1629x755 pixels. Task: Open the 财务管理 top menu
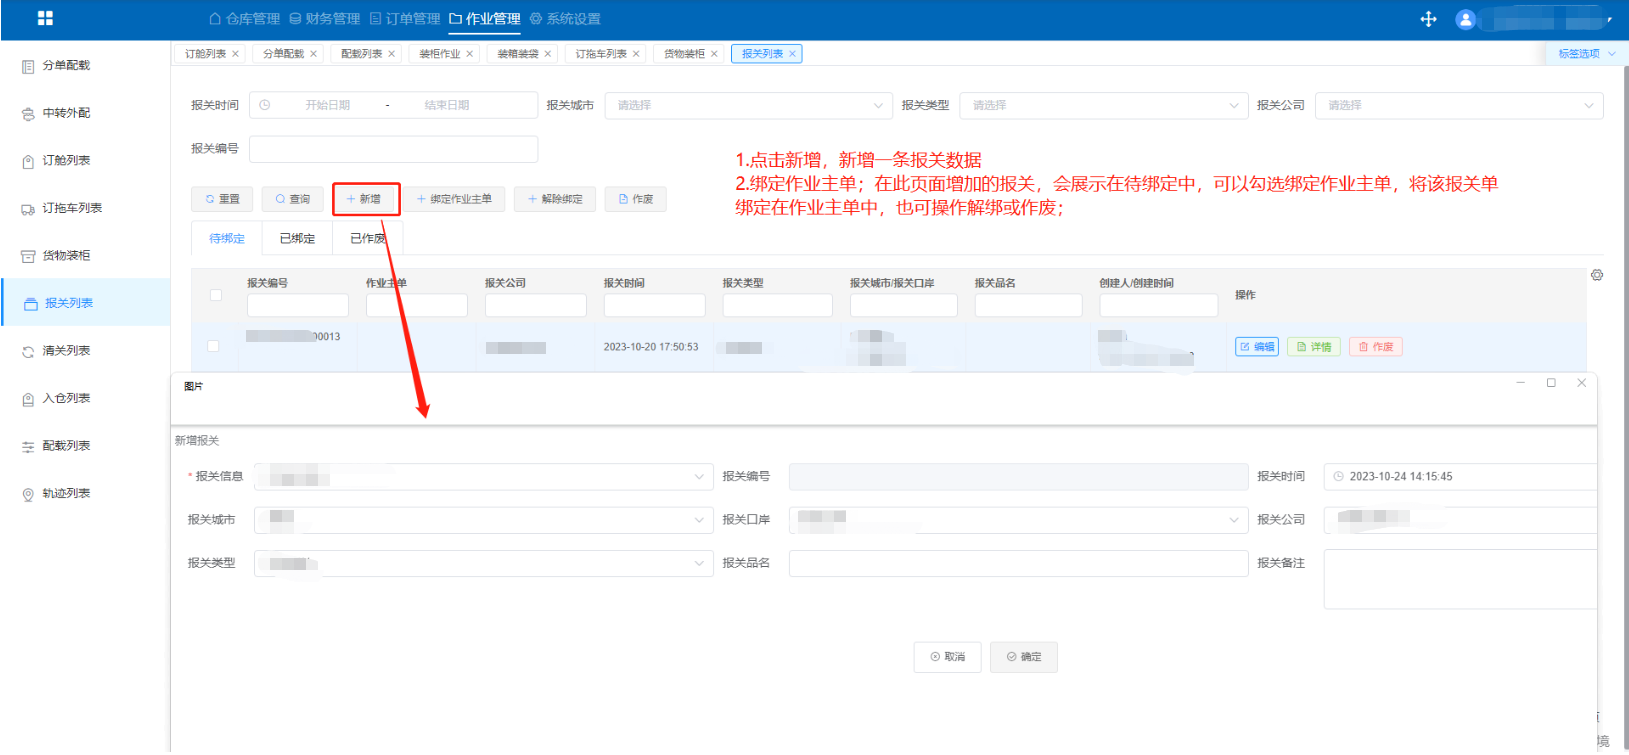(324, 19)
